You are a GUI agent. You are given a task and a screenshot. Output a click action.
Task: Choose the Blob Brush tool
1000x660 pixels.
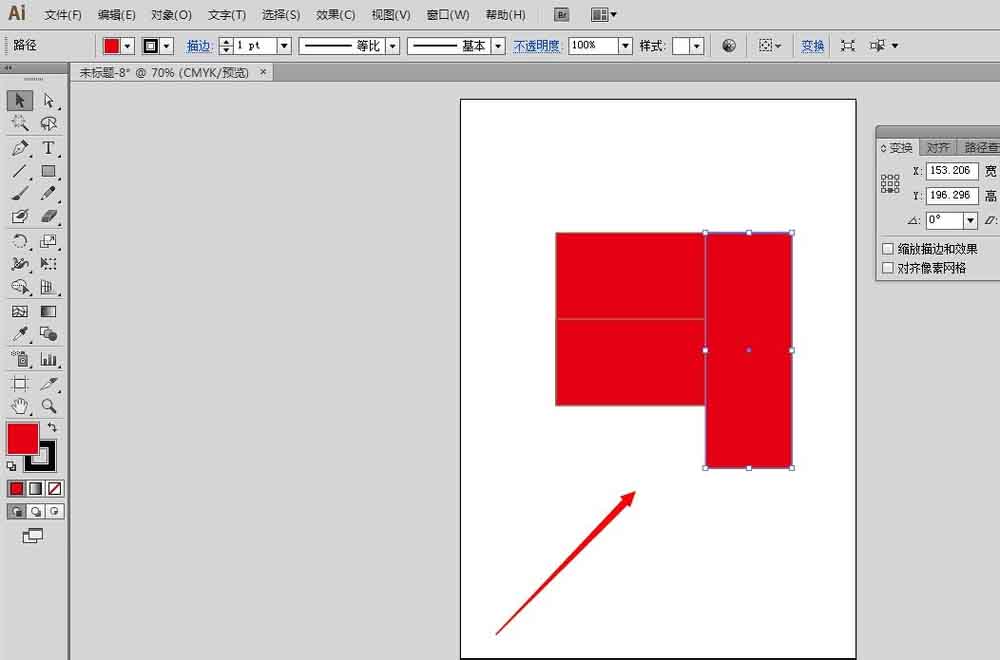(x=20, y=216)
